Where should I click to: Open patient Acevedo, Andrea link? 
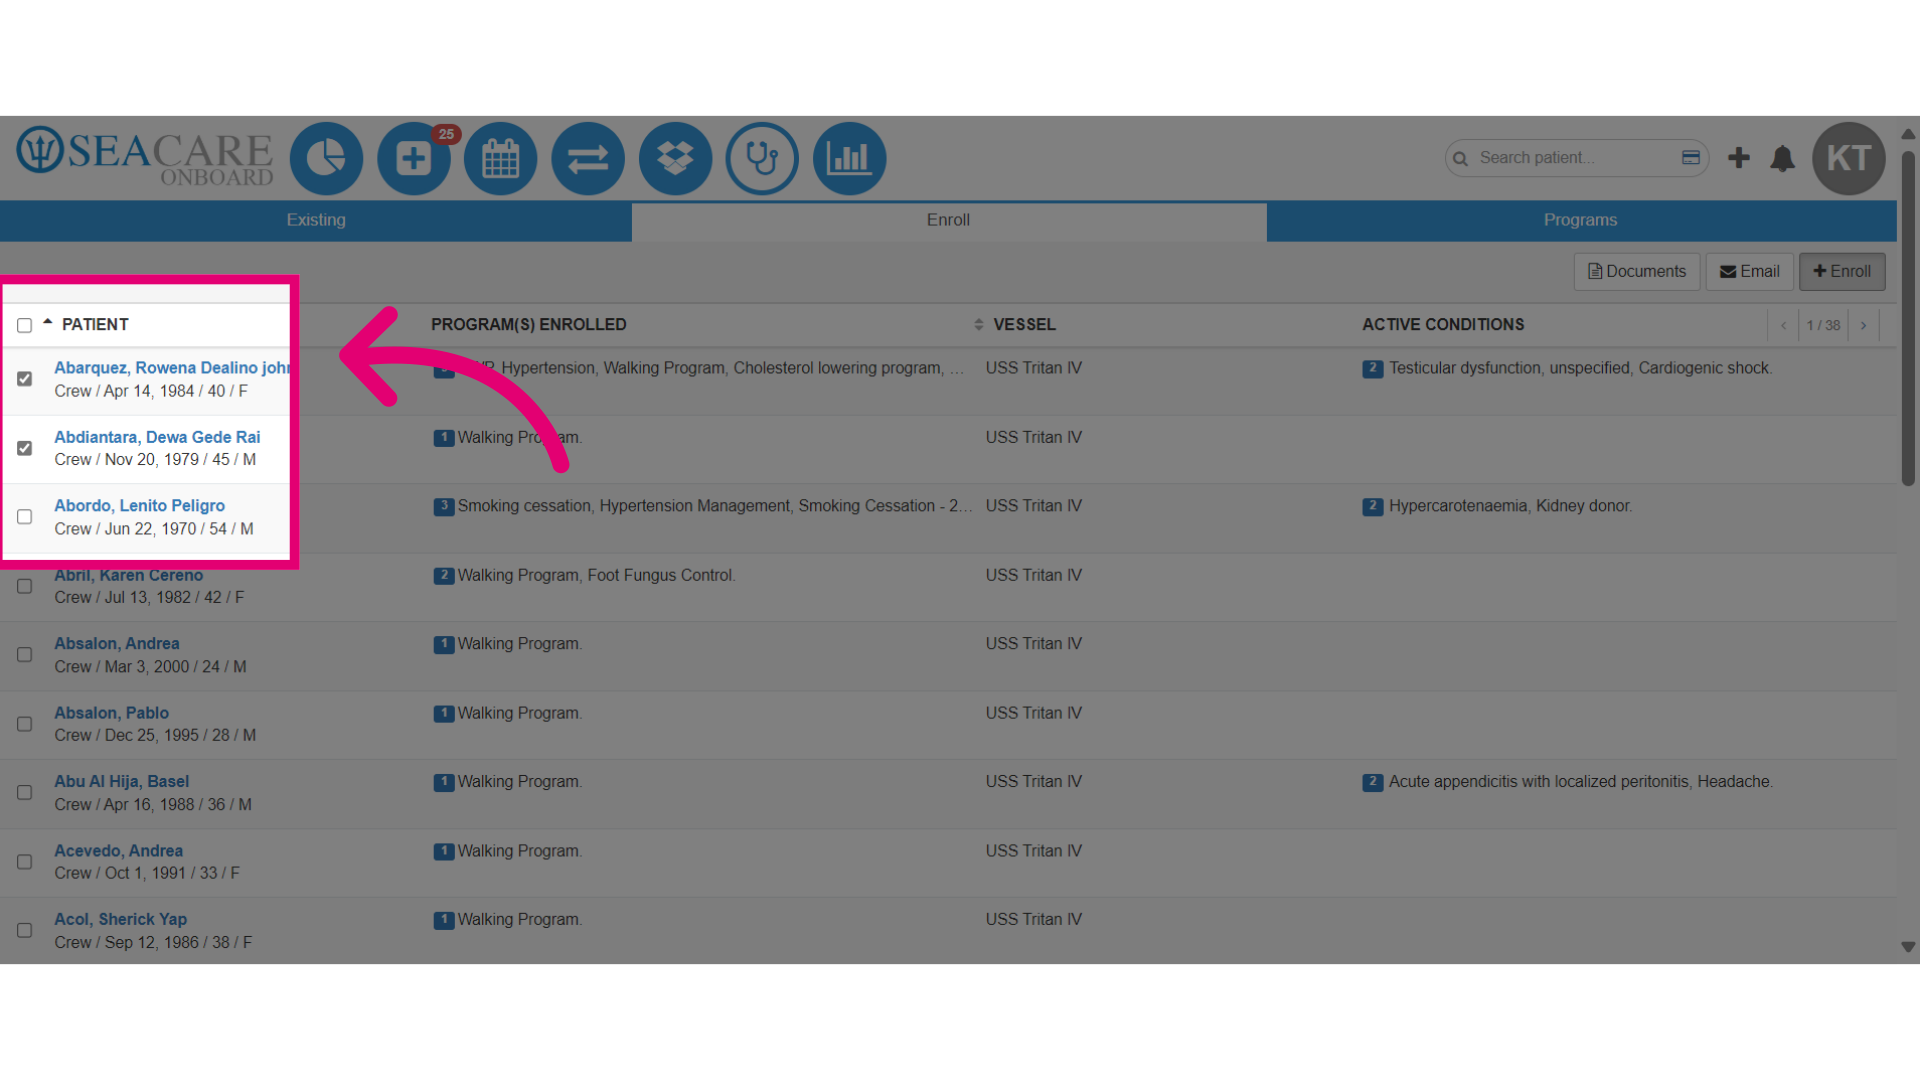coord(118,851)
